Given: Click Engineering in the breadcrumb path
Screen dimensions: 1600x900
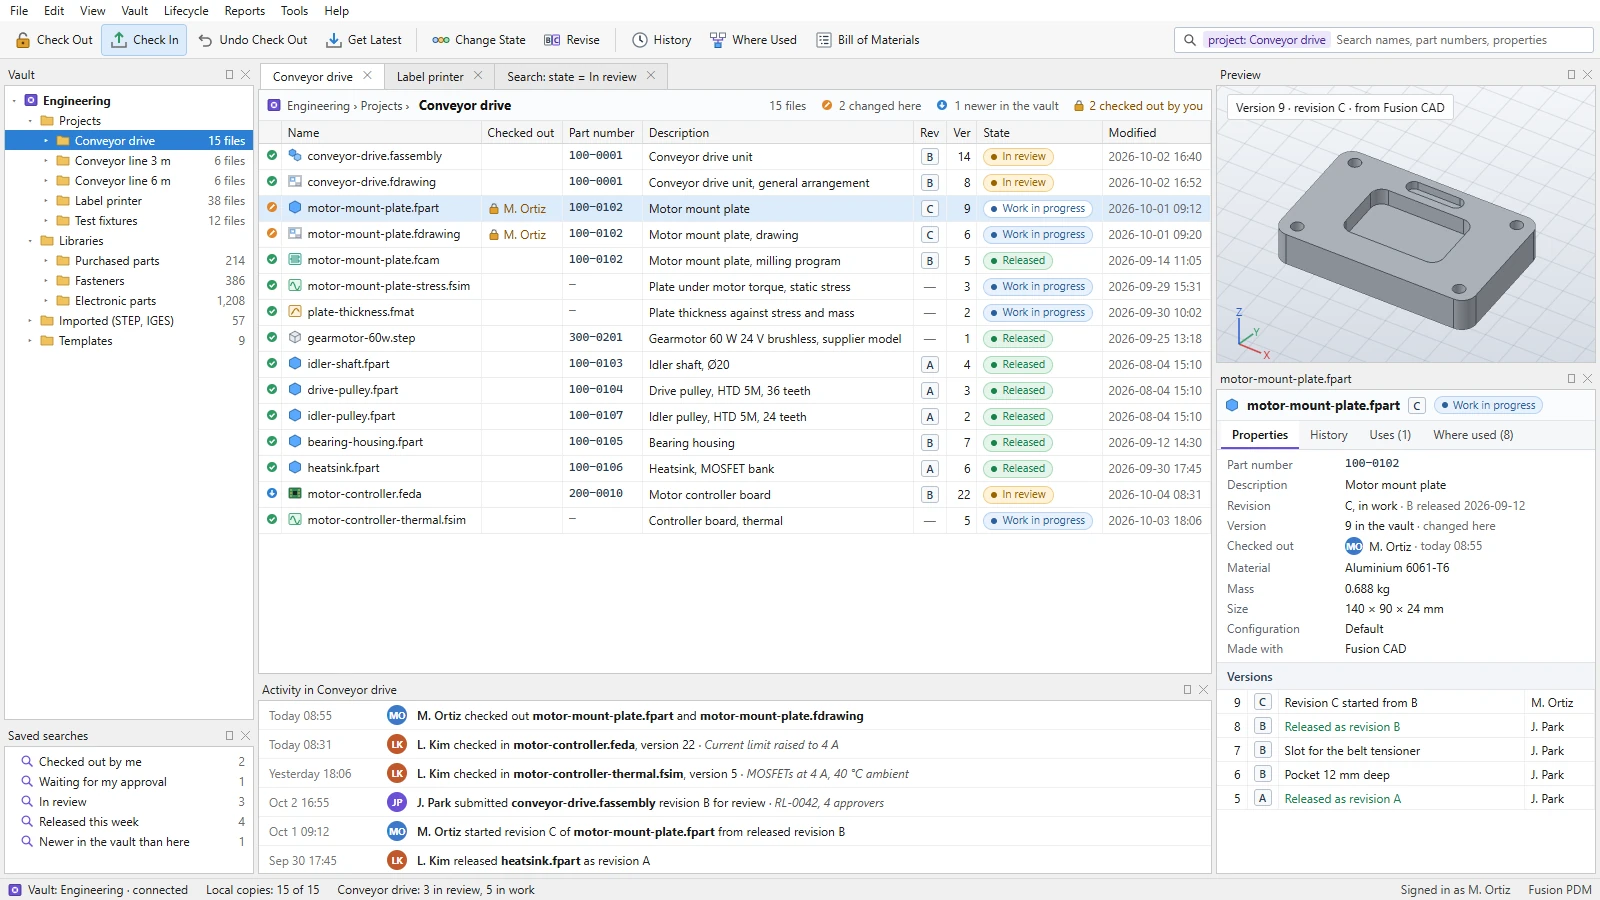Looking at the screenshot, I should (x=318, y=106).
